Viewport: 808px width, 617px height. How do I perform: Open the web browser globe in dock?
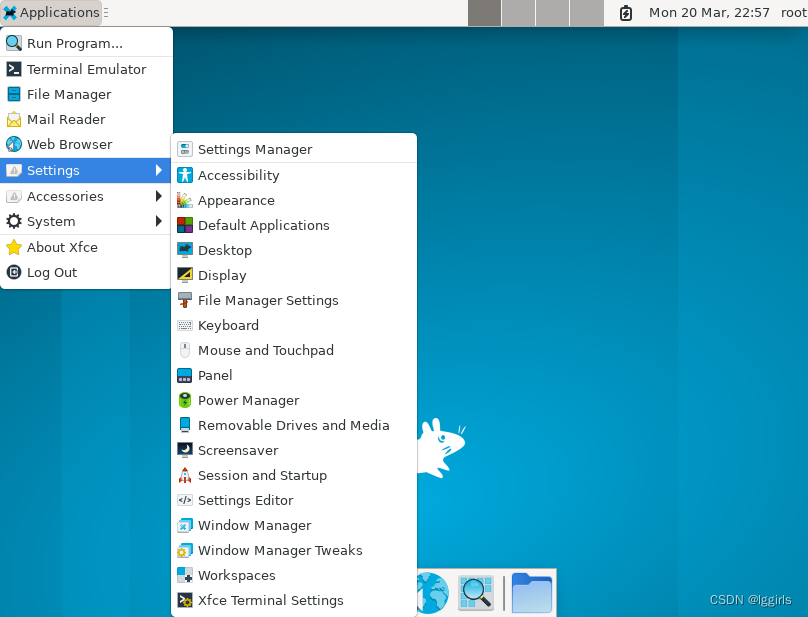click(x=432, y=592)
